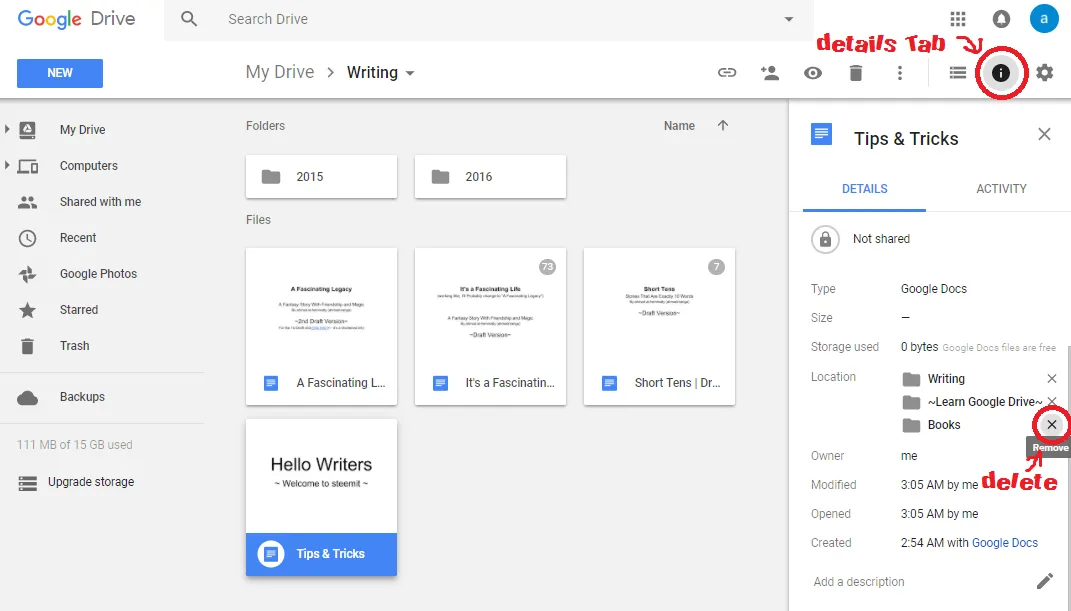Screen dimensions: 1071x611
Task: Remove the Books location
Action: pyautogui.click(x=1052, y=425)
